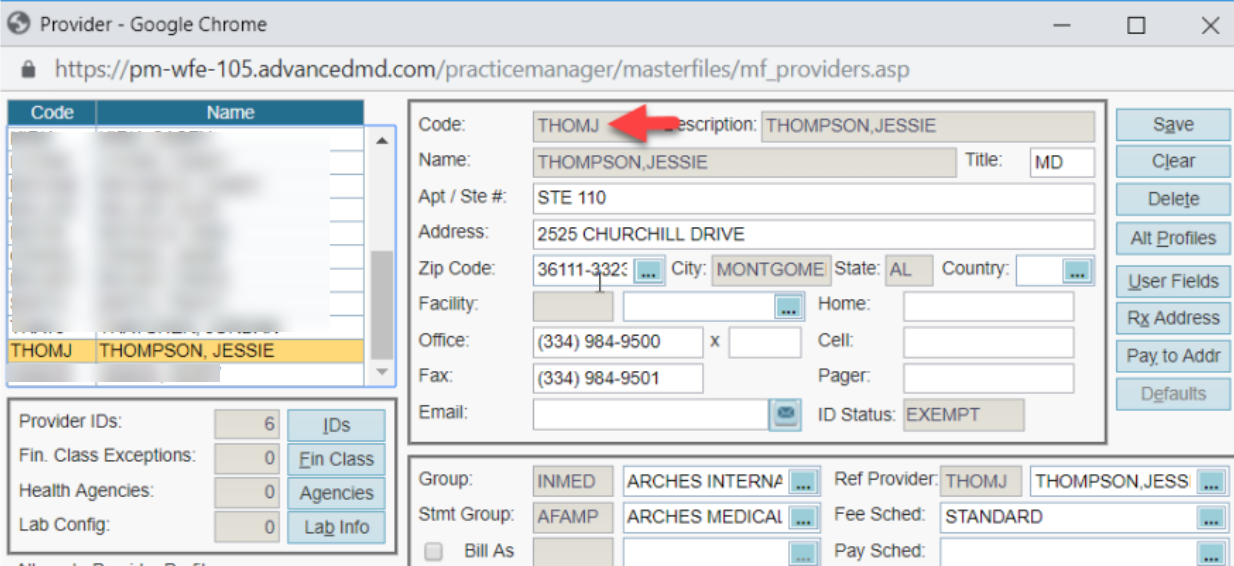Click the Pay Sched field
The width and height of the screenshot is (1234, 566).
[x=1068, y=552]
